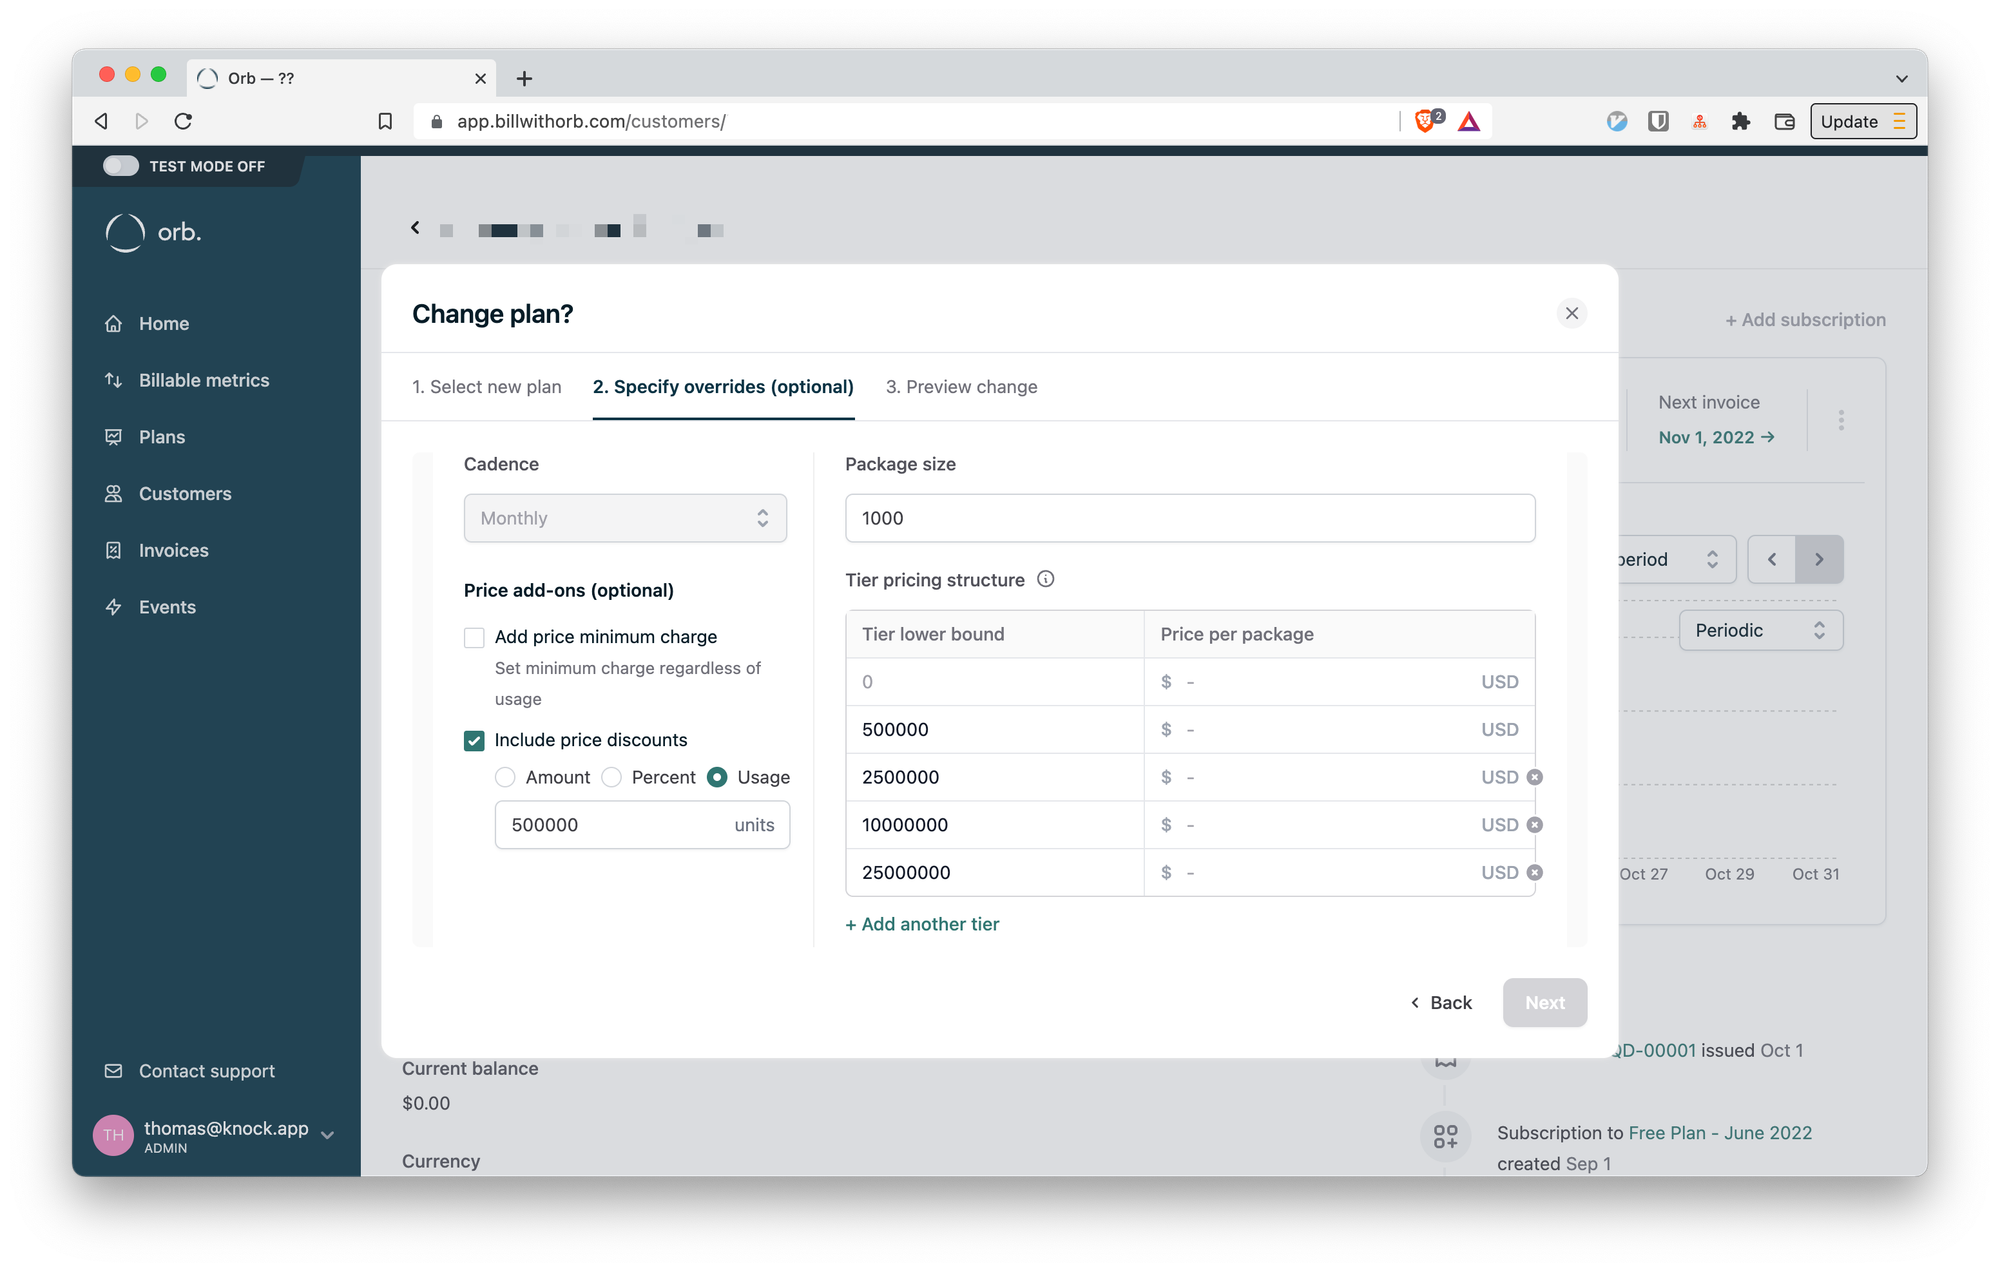
Task: Select the Percent discount radio button
Action: pos(612,777)
